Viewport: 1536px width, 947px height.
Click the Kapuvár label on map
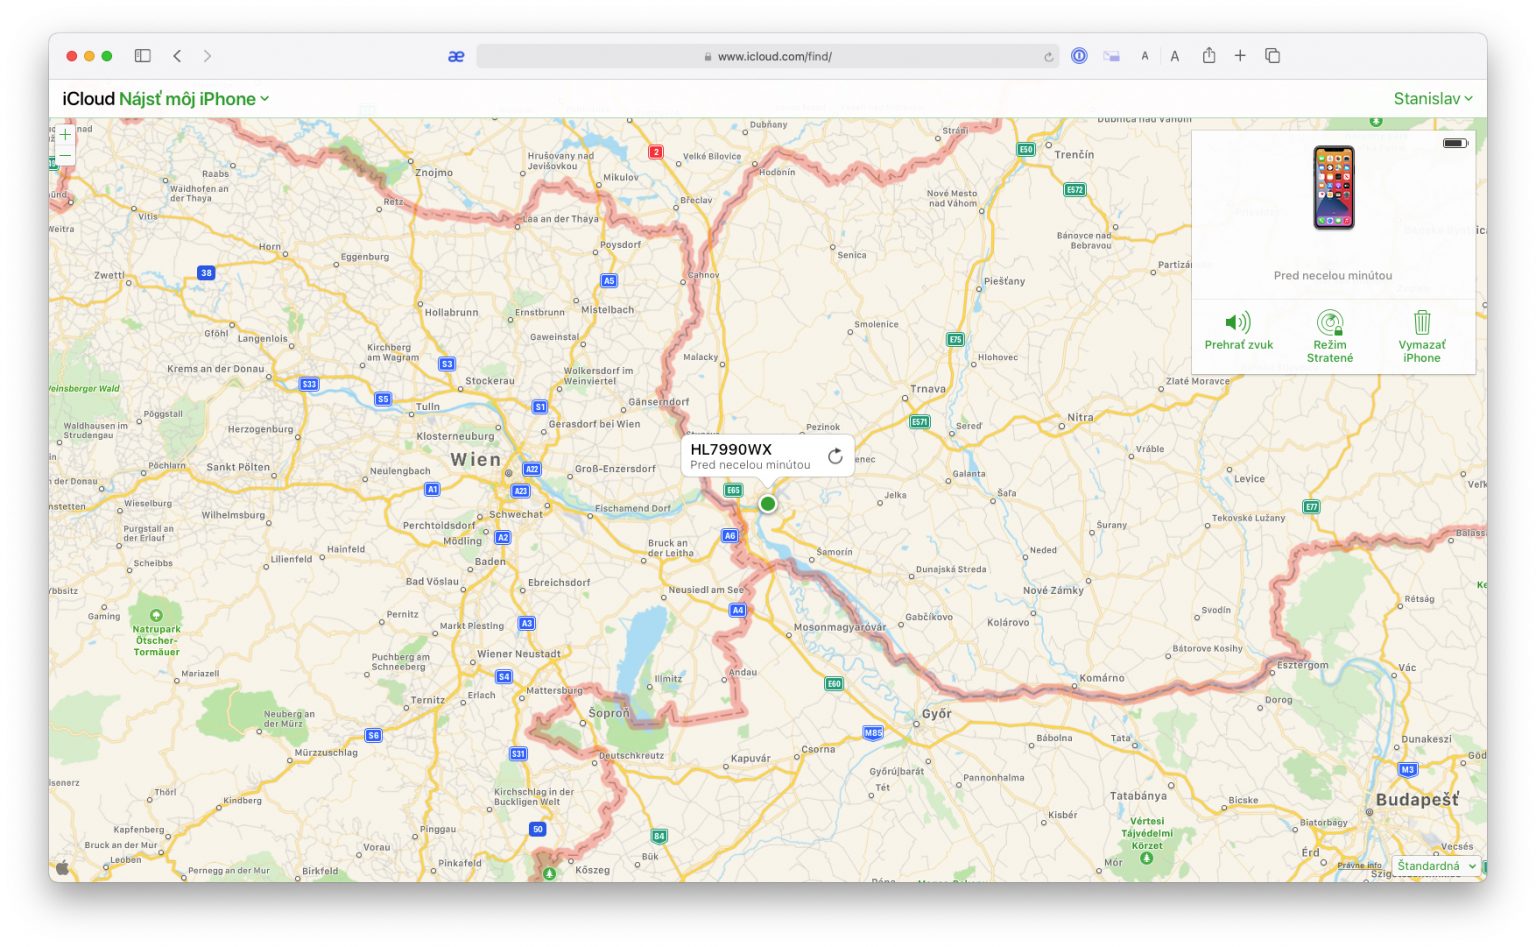pyautogui.click(x=750, y=758)
